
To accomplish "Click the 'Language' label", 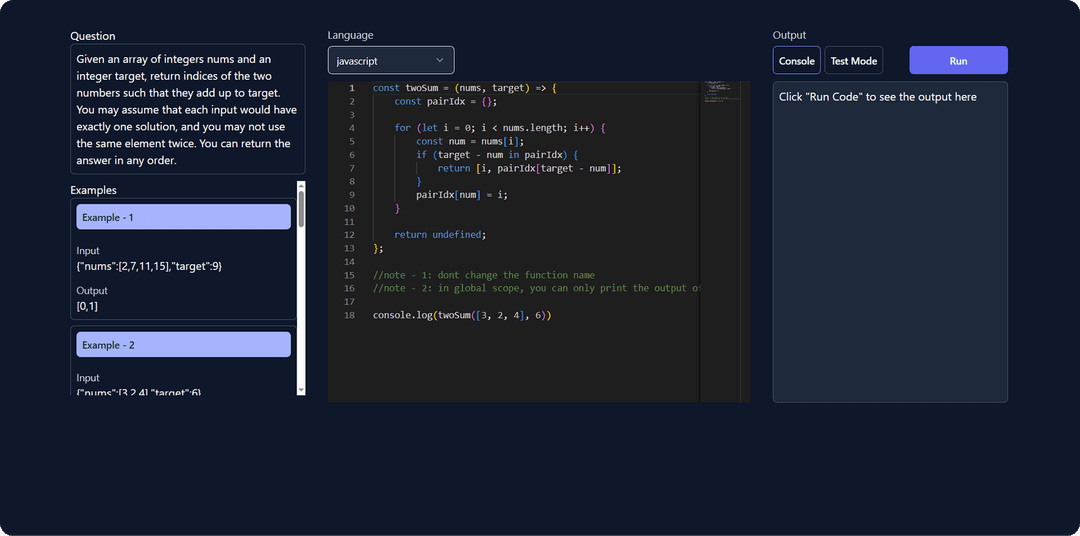I will click(x=351, y=35).
